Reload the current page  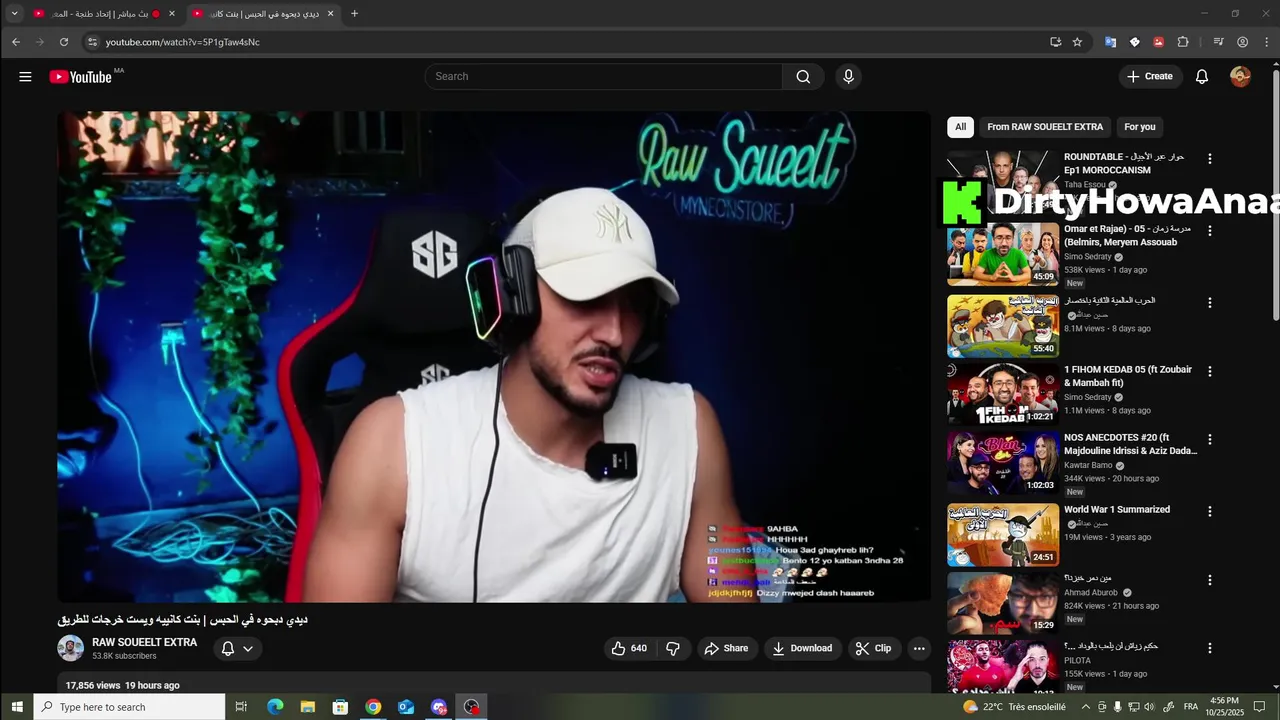click(64, 42)
